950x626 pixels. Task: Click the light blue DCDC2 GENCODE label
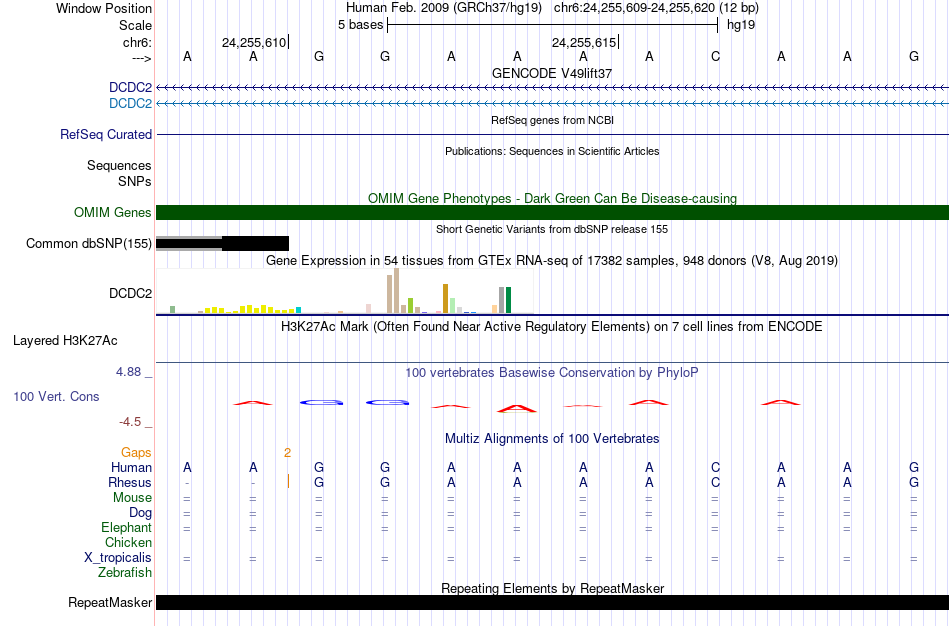[130, 103]
